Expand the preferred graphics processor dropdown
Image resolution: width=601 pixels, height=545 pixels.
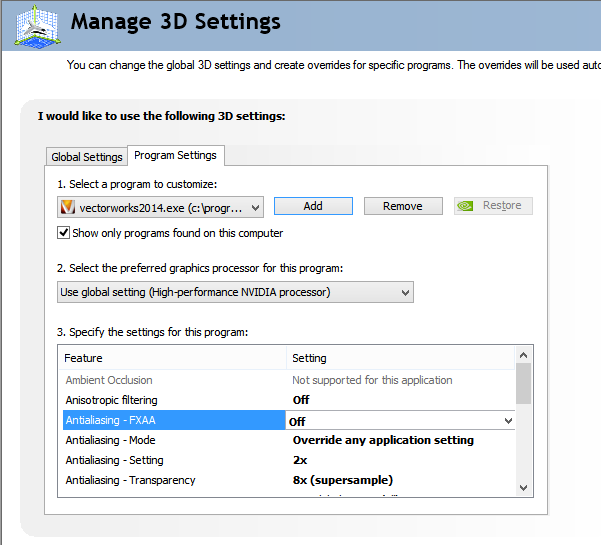coord(405,292)
